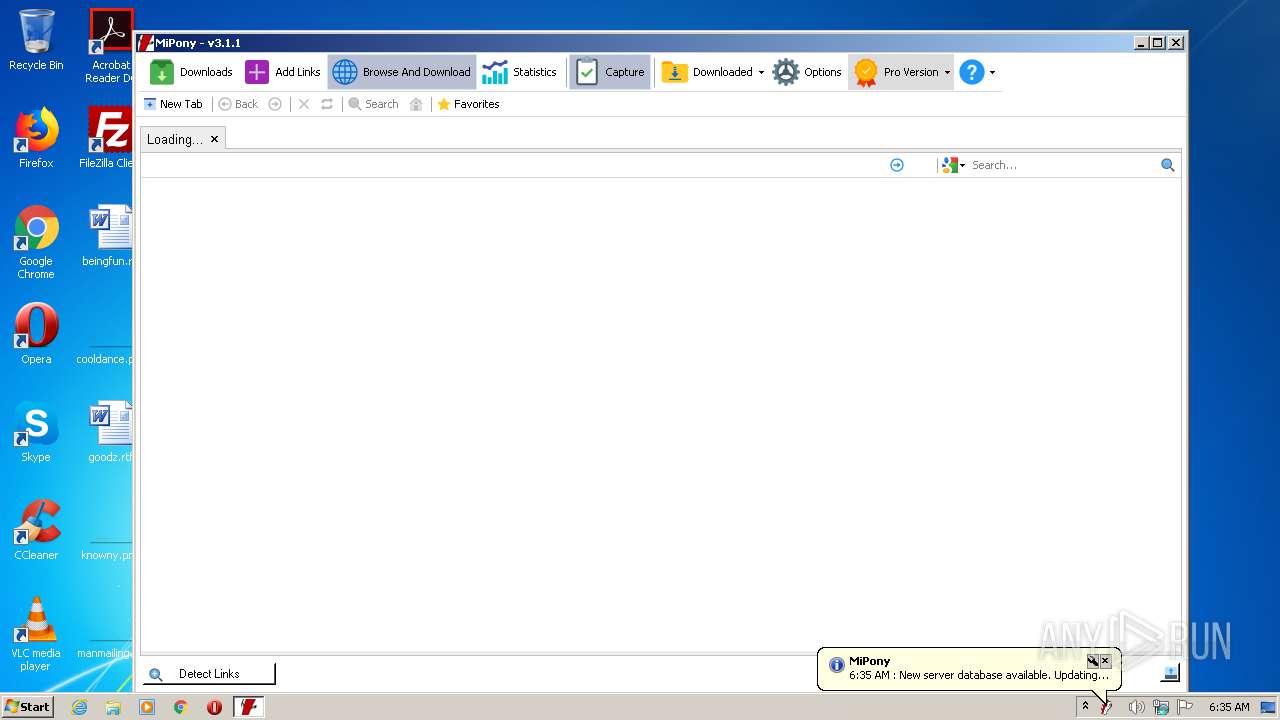Open the Statistics chart view
1280x720 pixels.
pyautogui.click(x=520, y=72)
